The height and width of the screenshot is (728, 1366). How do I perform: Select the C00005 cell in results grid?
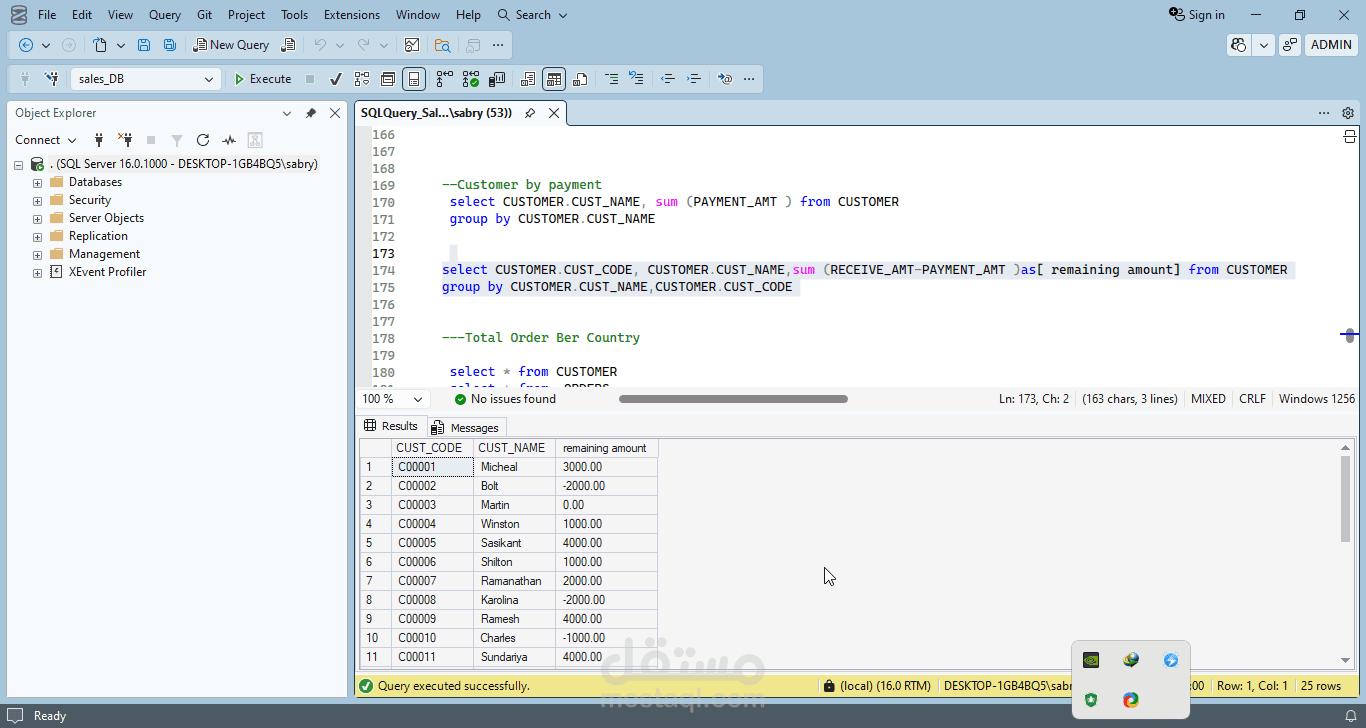coord(432,543)
